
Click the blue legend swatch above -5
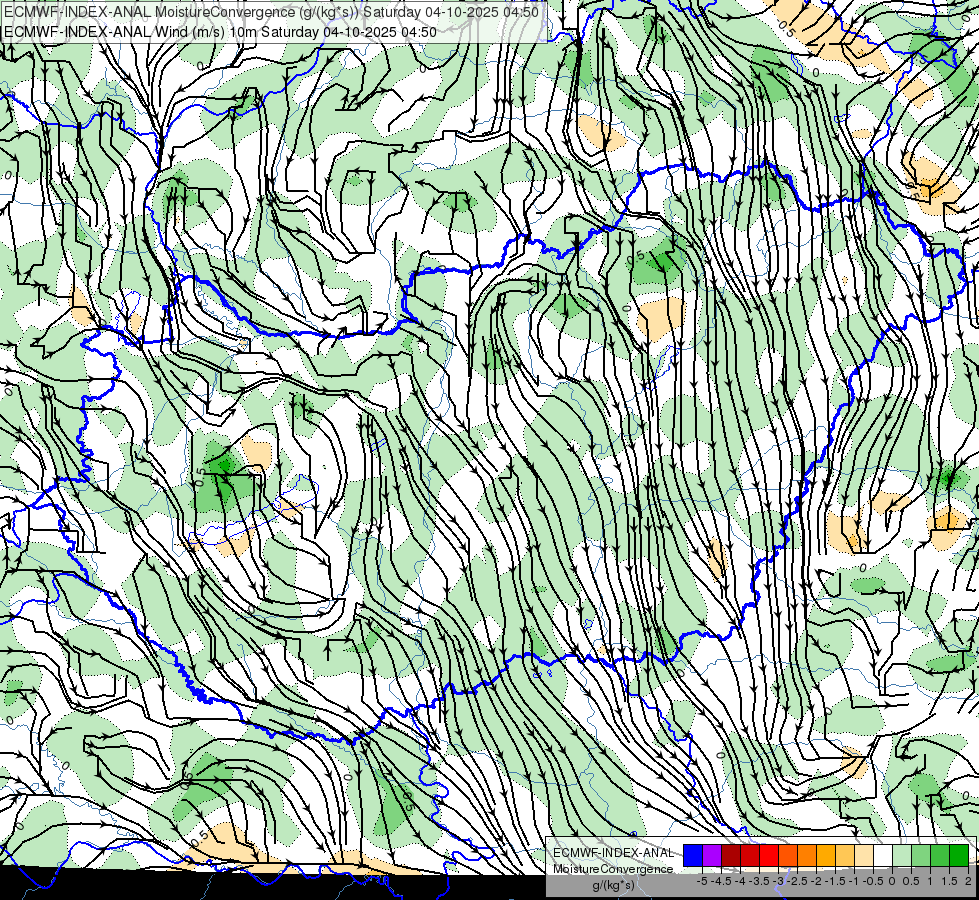coord(693,855)
